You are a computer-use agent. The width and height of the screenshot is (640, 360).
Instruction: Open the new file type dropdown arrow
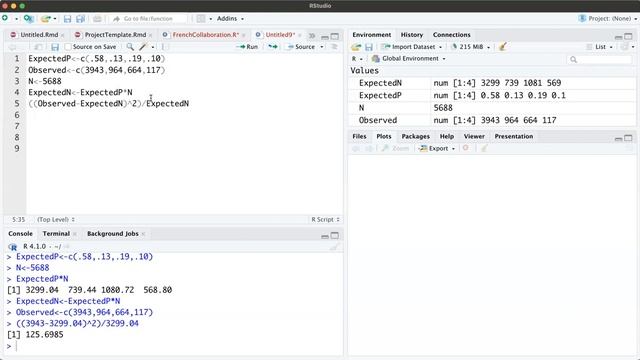click(16, 19)
